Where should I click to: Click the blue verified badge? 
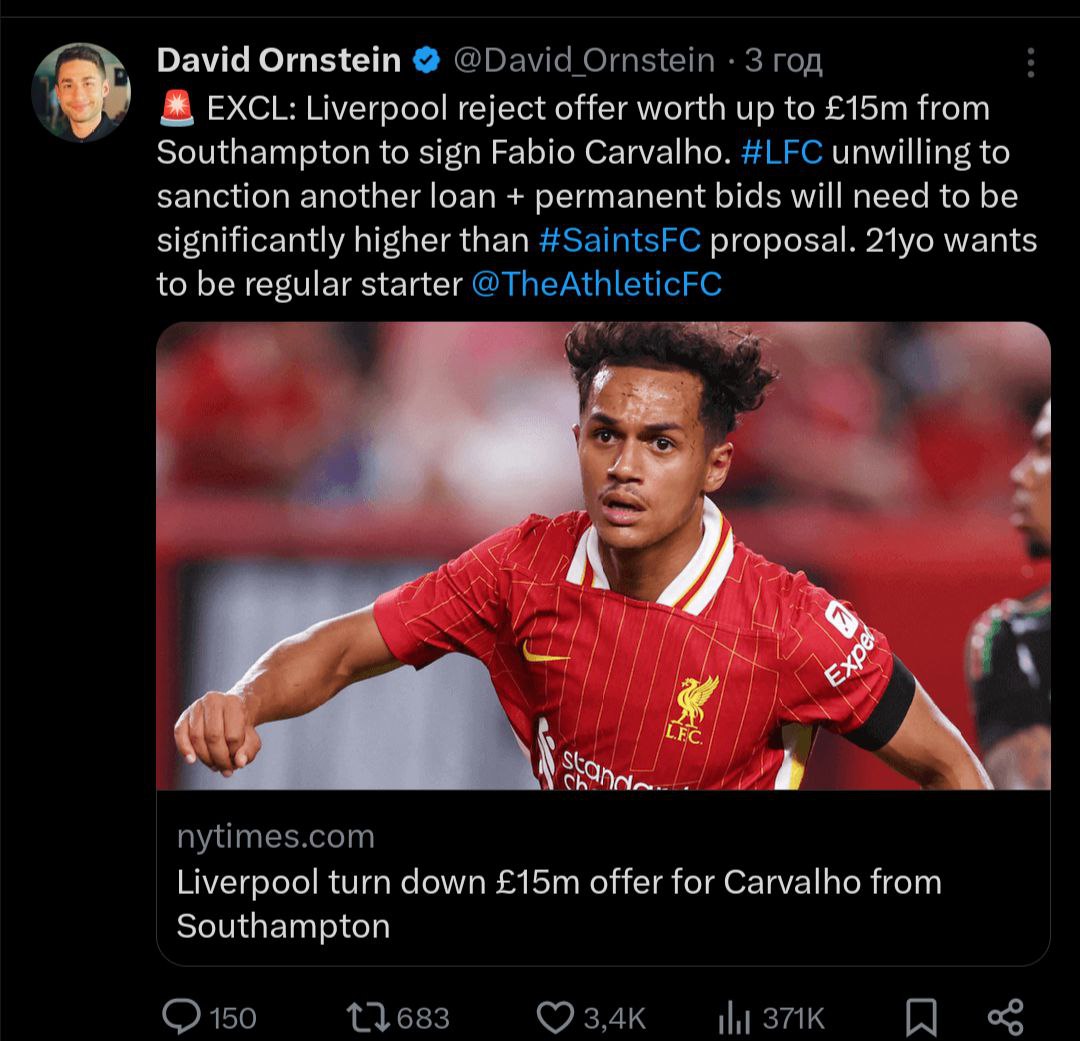point(426,61)
